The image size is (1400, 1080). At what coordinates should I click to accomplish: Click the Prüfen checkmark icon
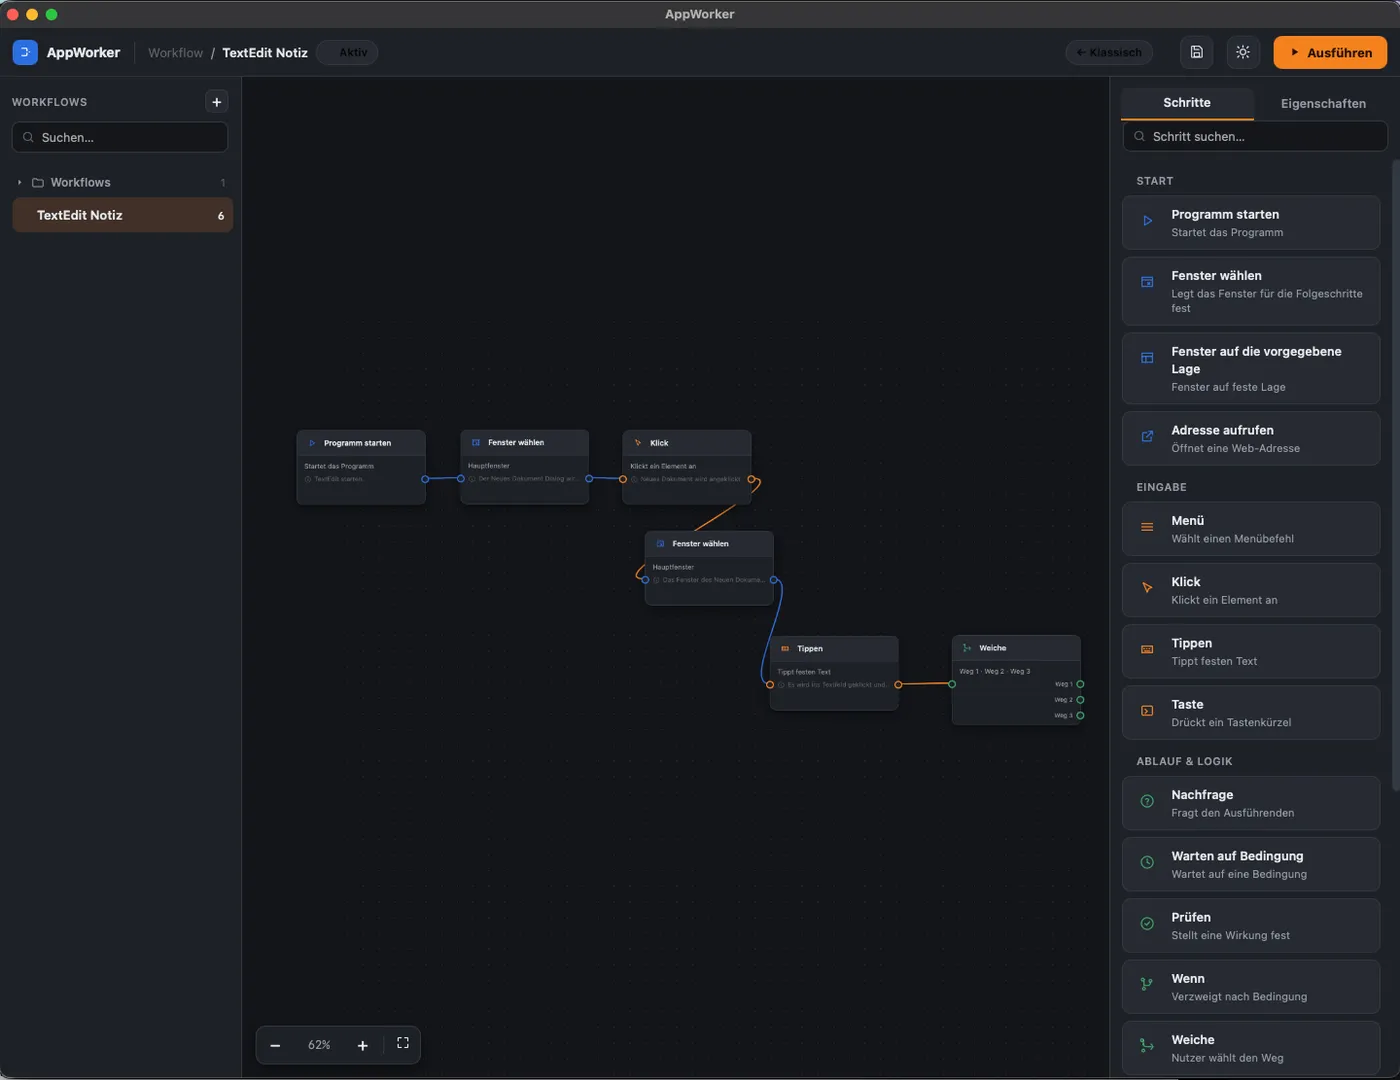pos(1147,923)
